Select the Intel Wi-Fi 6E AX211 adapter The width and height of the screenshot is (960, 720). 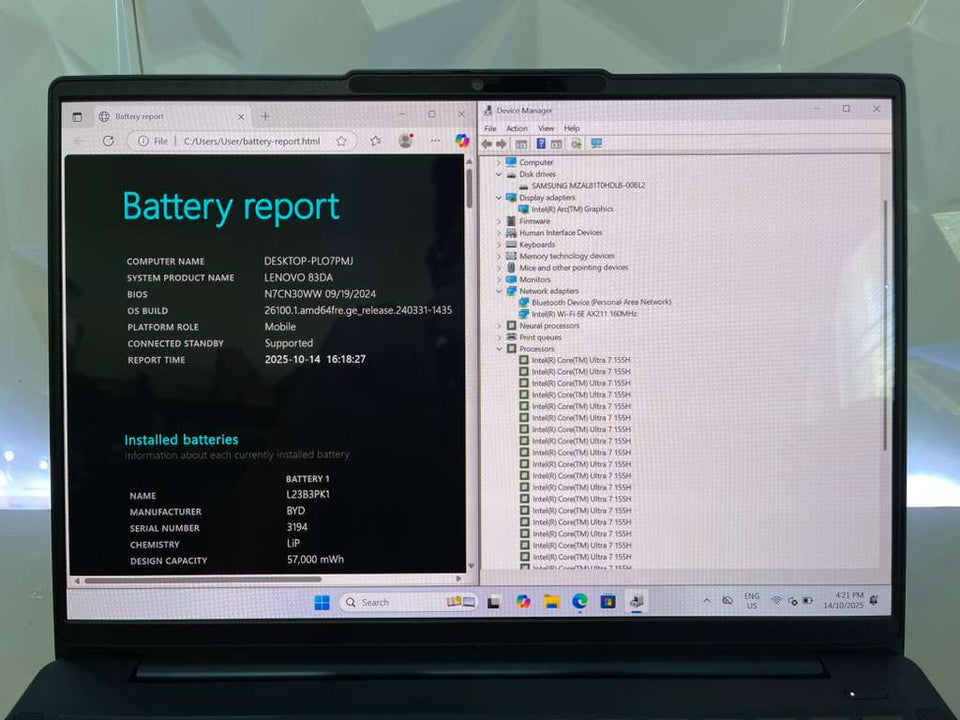point(583,314)
